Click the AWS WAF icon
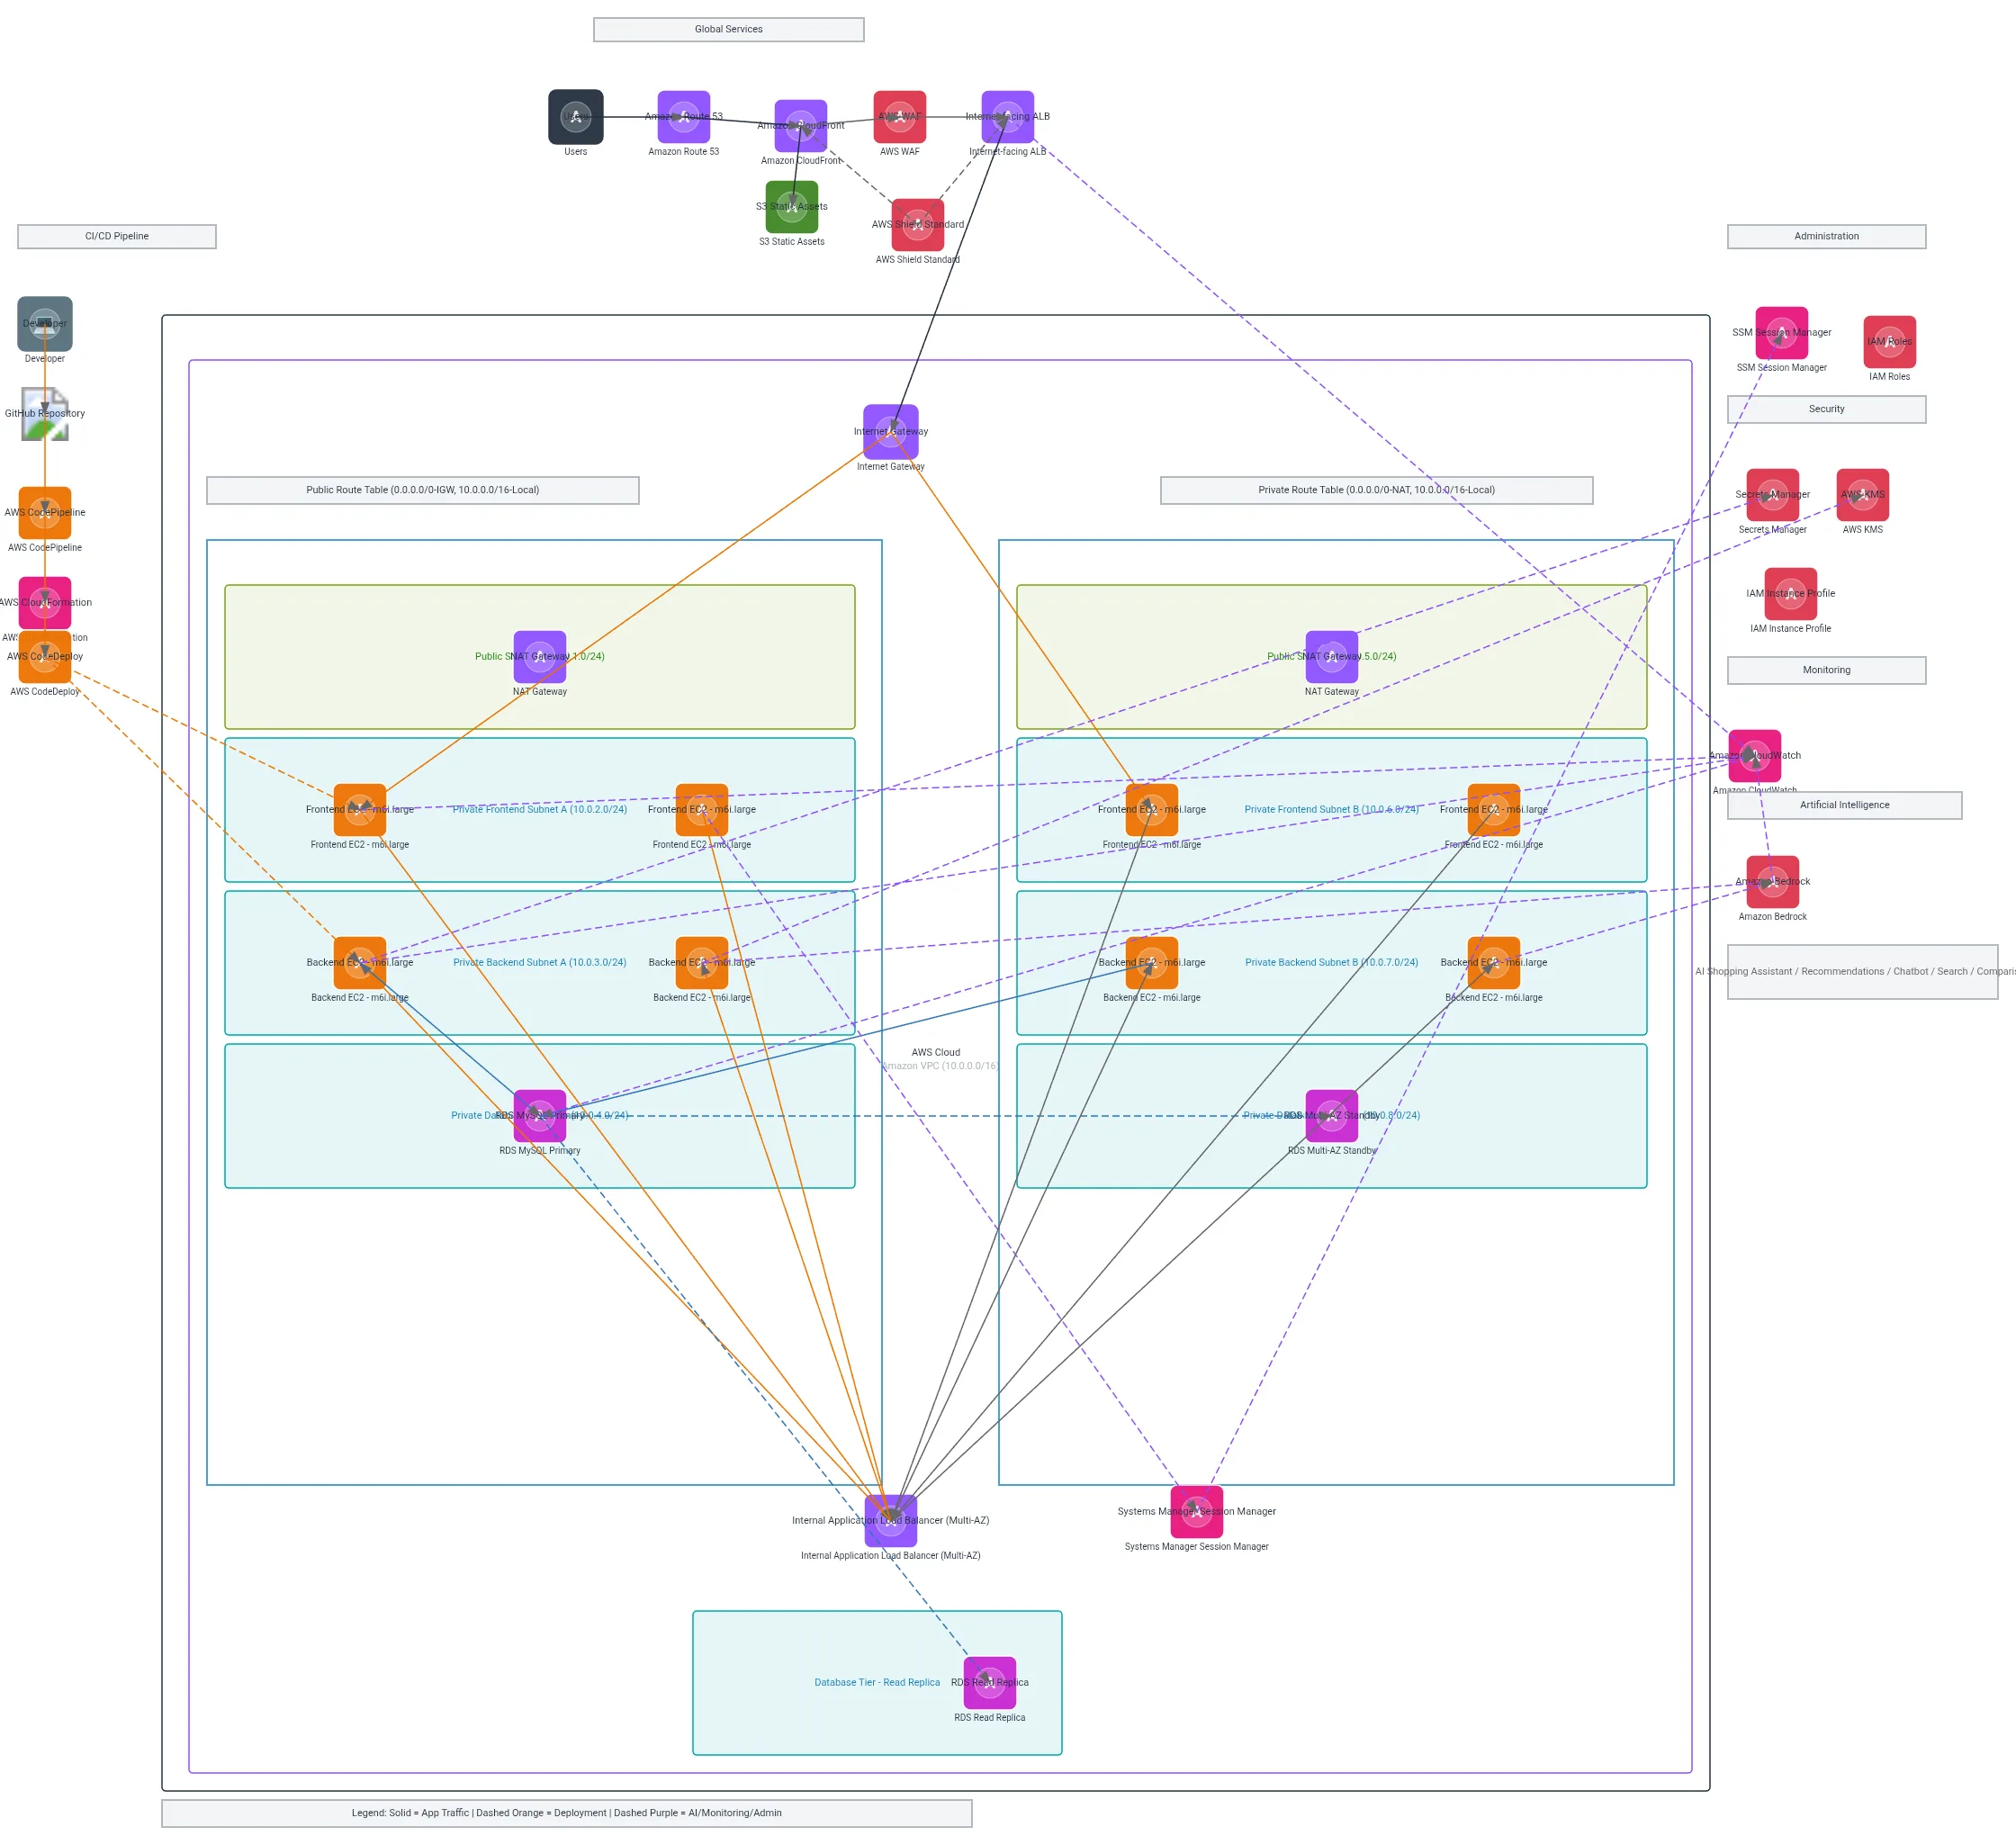This screenshot has width=2016, height=1845. point(899,116)
